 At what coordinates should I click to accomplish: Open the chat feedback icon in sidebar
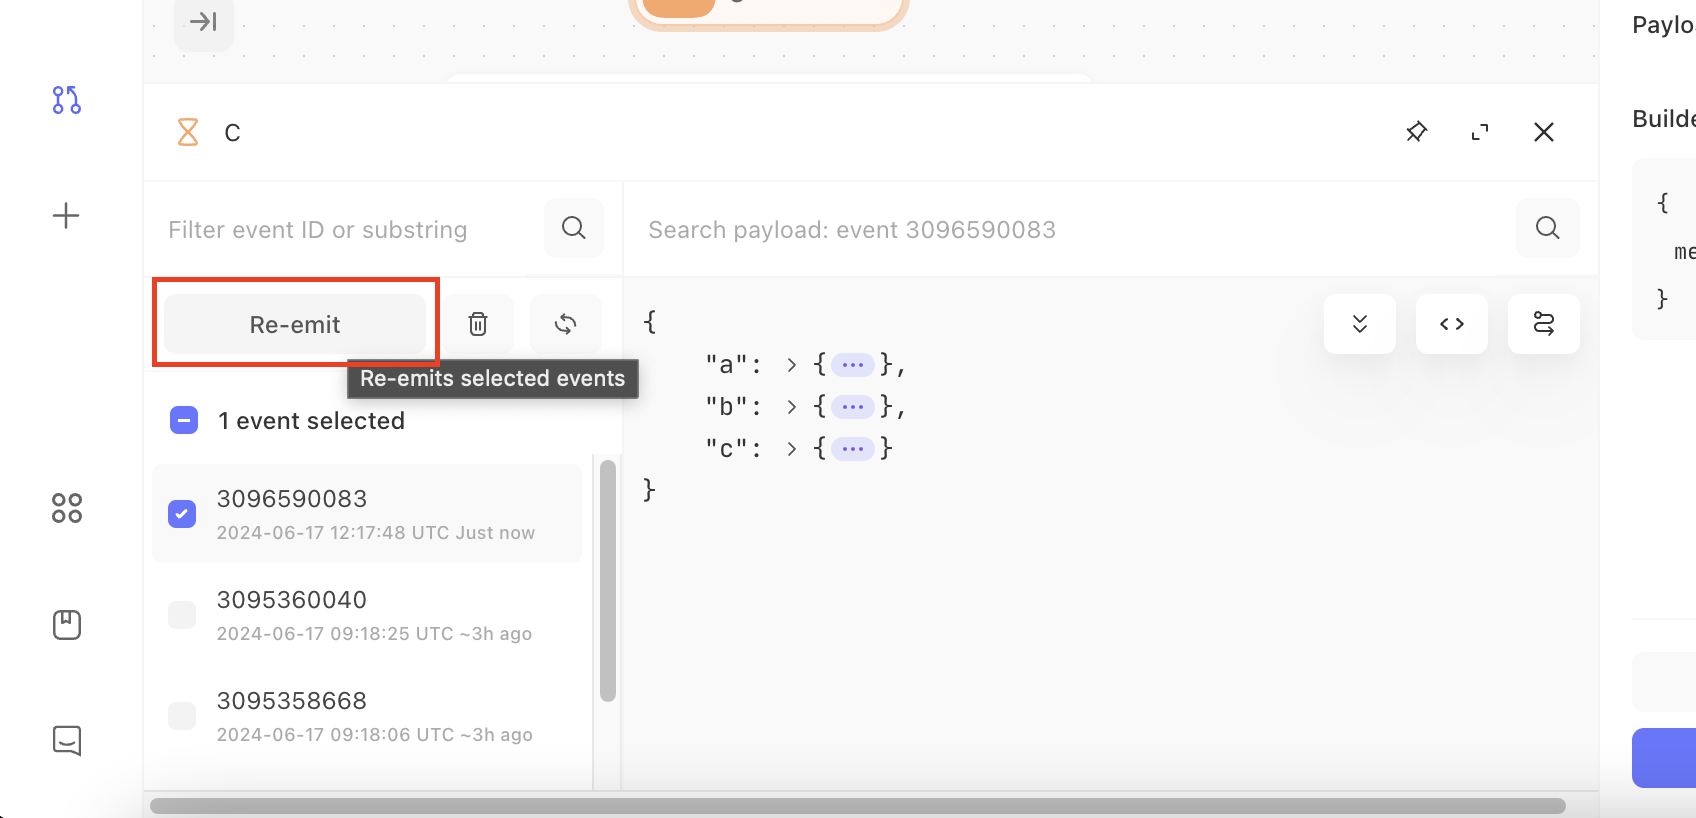(x=67, y=740)
